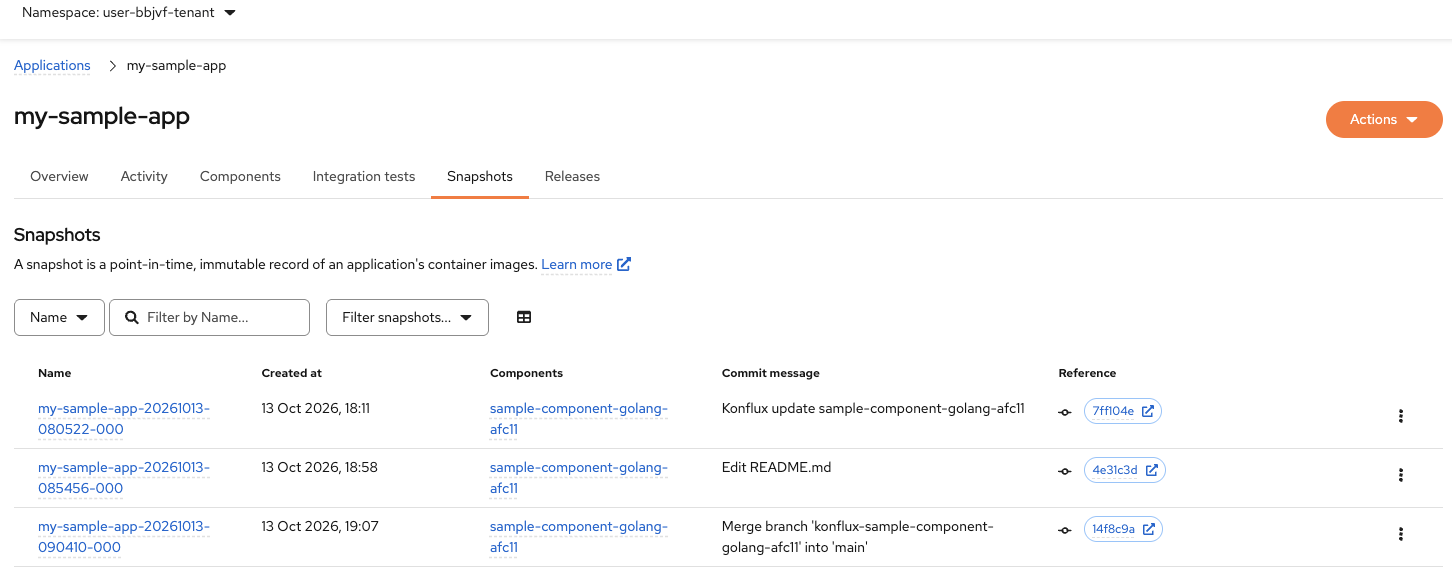Click the 'Merge branch' commit message
The height and width of the screenshot is (584, 1452).
click(x=857, y=537)
